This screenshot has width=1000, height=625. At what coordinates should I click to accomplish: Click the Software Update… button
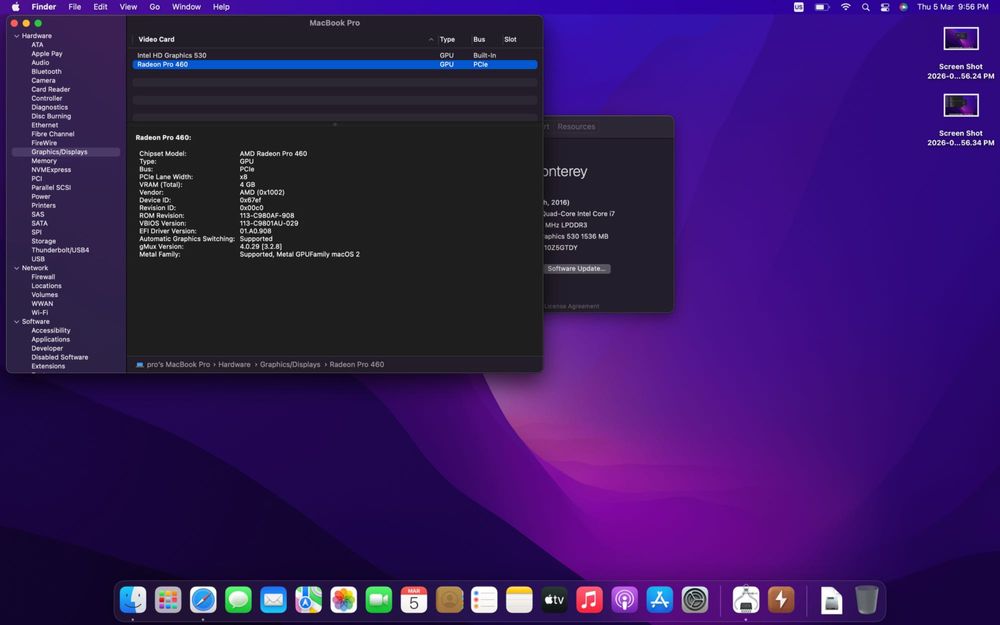point(577,269)
